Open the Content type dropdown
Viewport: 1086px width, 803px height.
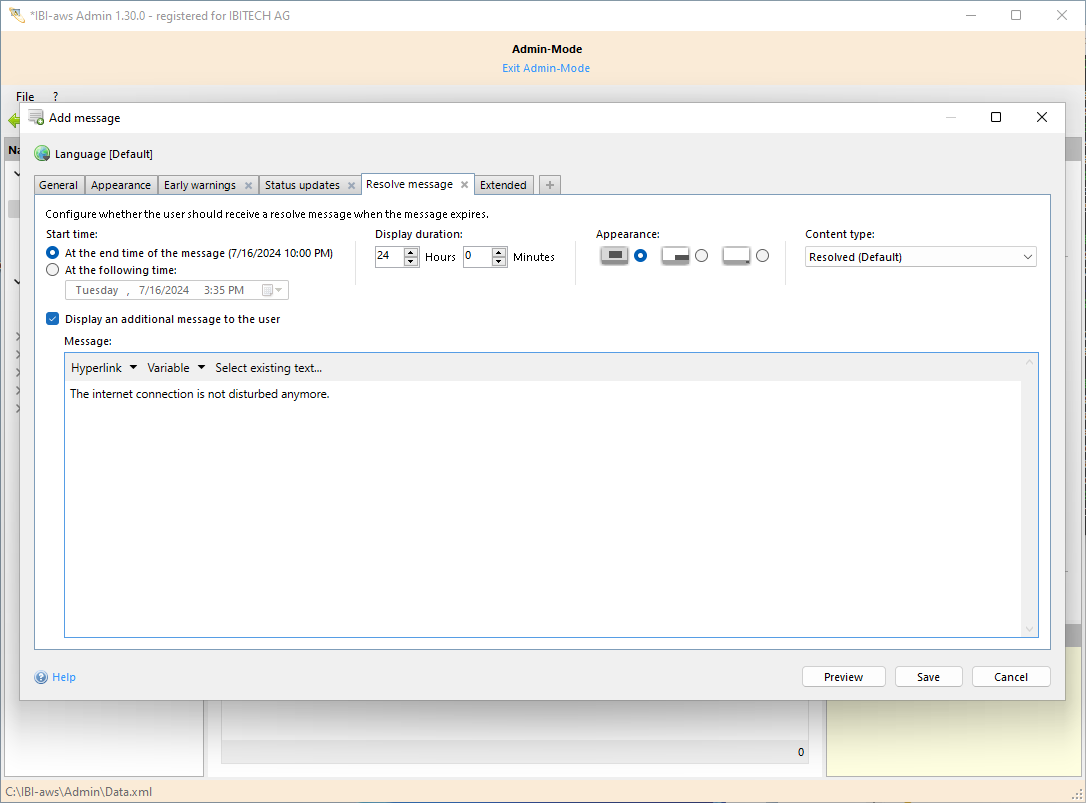click(x=920, y=257)
